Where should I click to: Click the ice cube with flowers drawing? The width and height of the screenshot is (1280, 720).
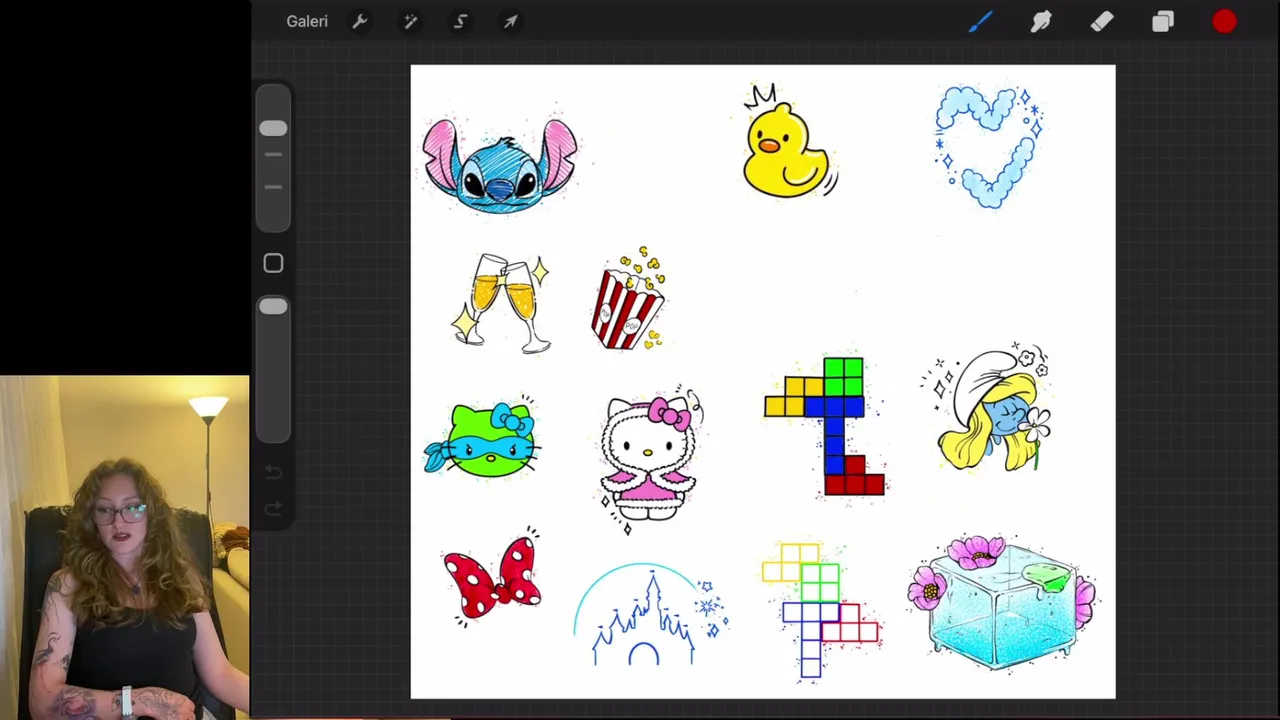1003,604
